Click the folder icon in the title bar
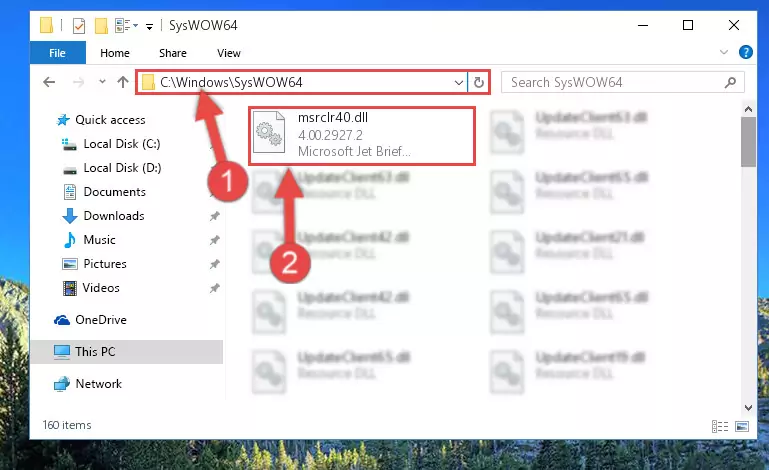The height and width of the screenshot is (470, 769). tap(47, 25)
